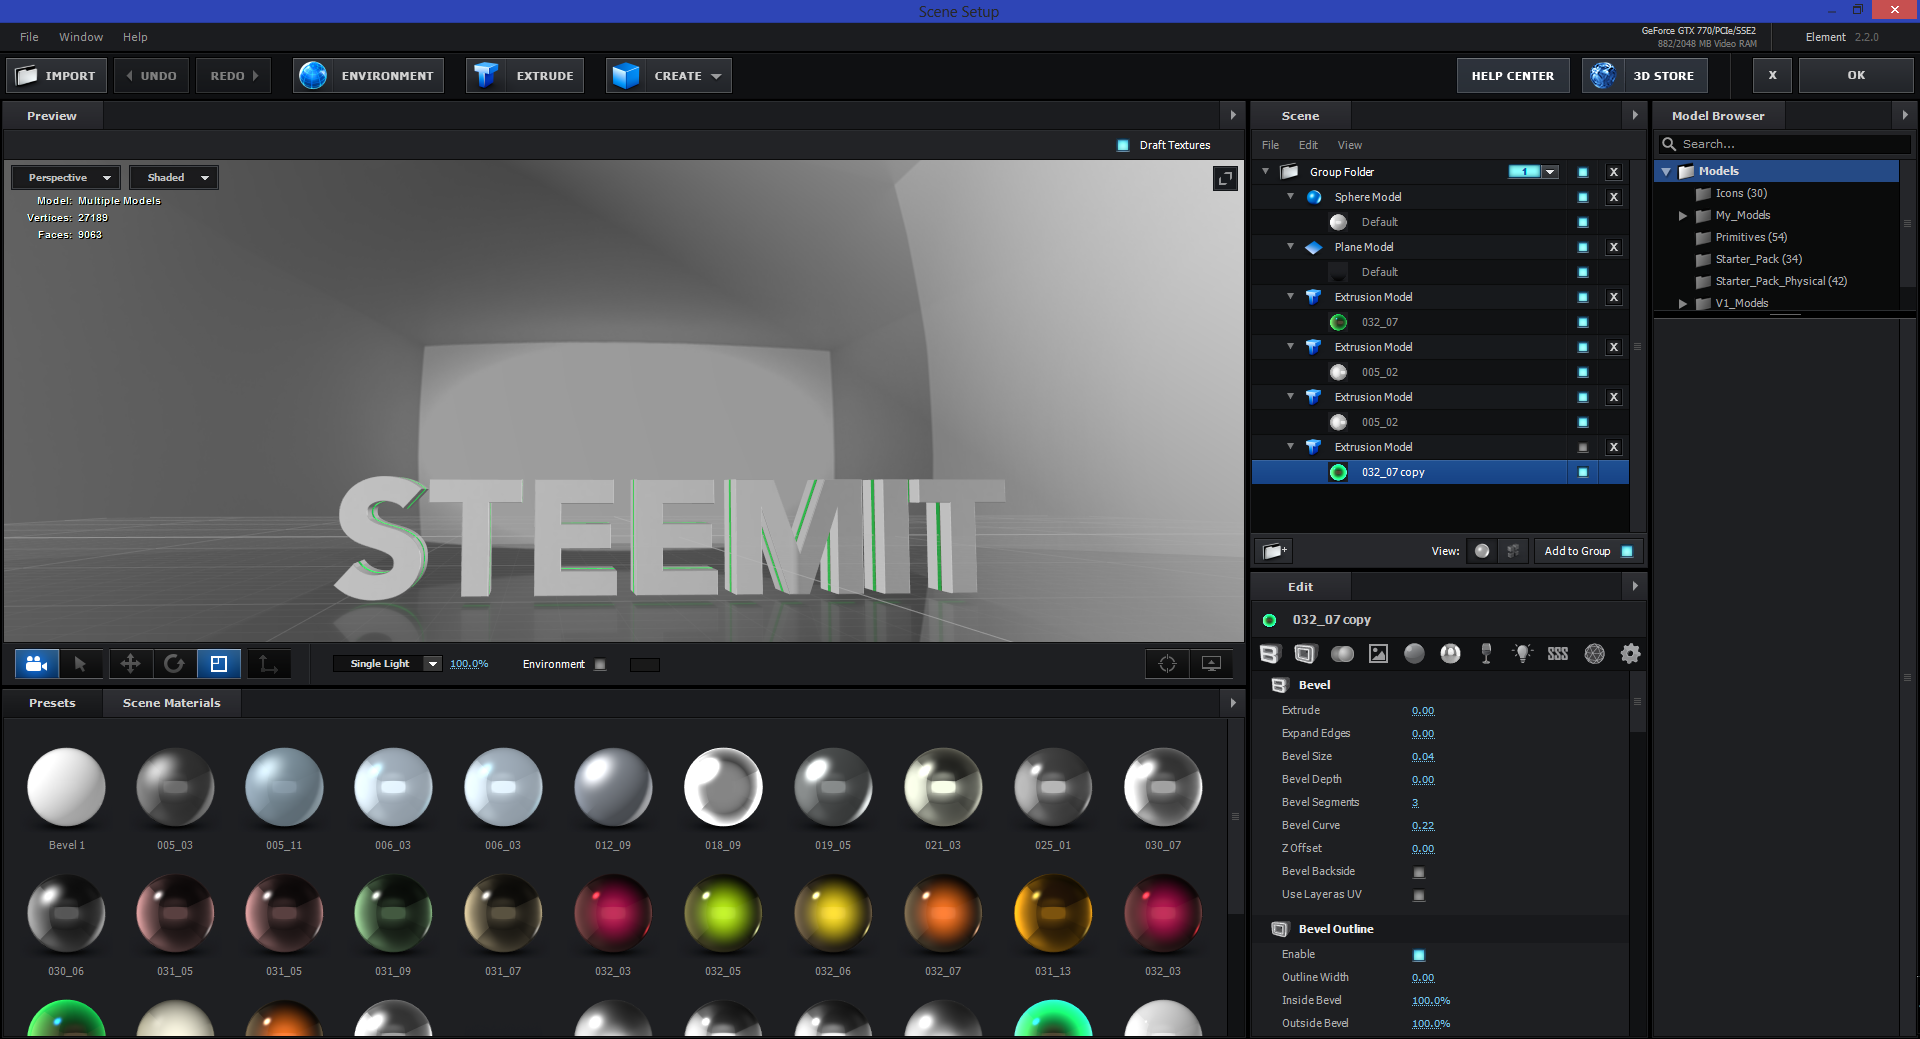
Task: Switch to the Scene Materials tab
Action: [171, 703]
